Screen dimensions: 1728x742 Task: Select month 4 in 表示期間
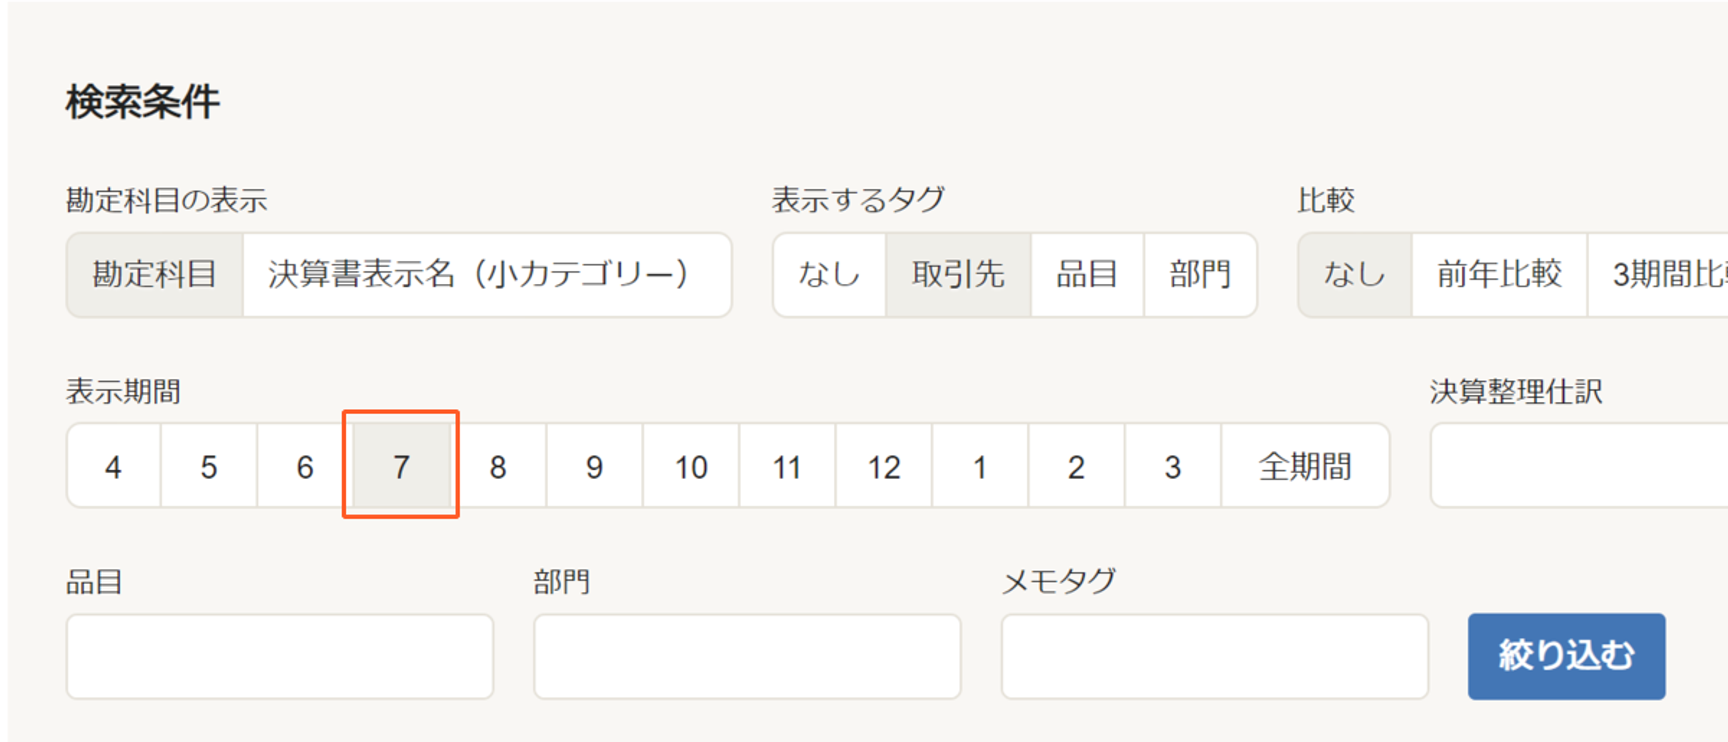point(113,466)
